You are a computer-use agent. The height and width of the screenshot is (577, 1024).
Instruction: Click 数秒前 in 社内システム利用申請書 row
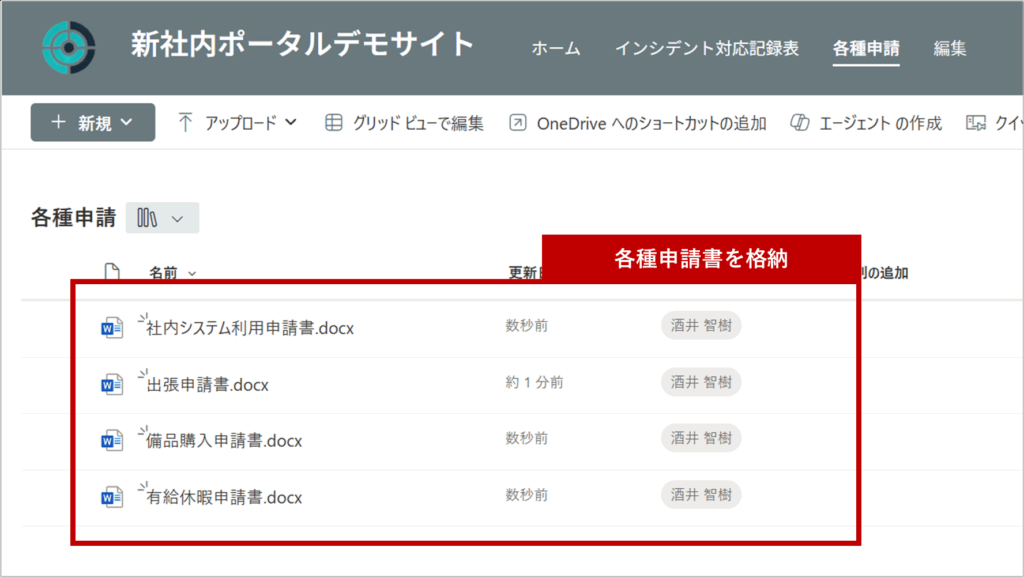click(x=526, y=326)
